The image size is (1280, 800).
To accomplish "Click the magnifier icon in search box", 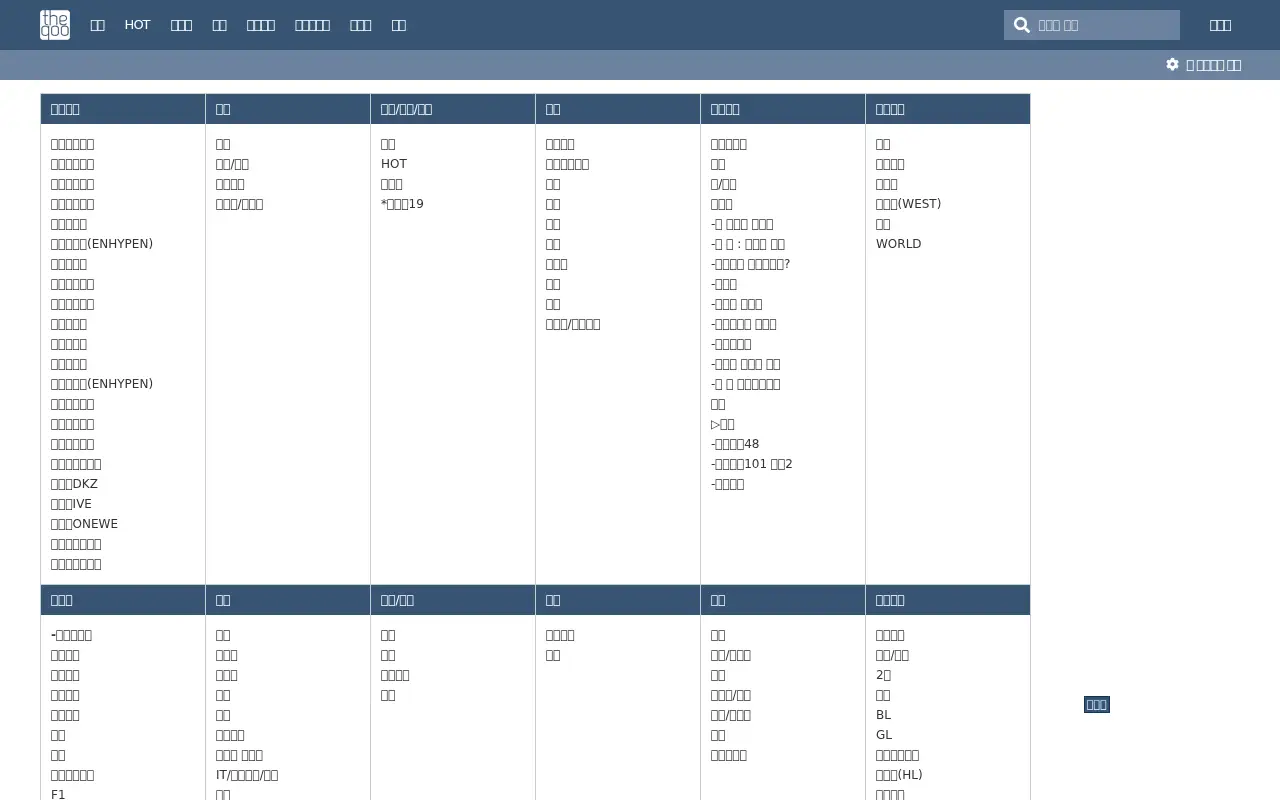I will tap(1021, 25).
